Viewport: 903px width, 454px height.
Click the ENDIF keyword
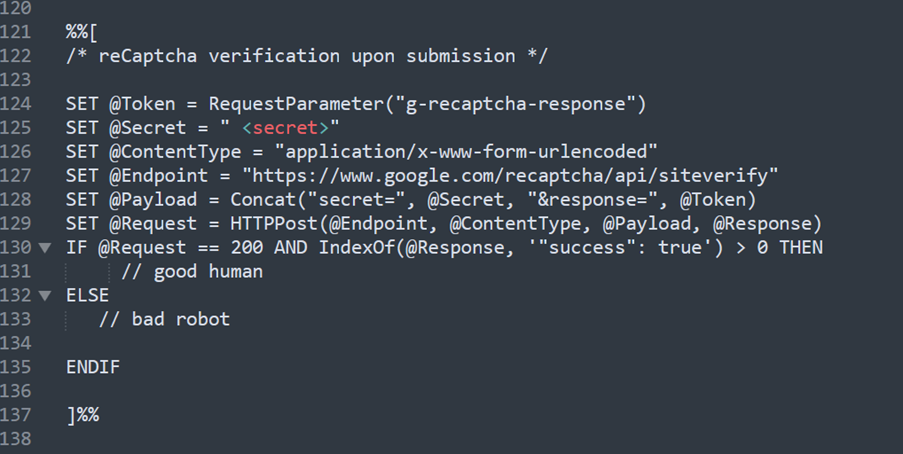pos(93,367)
